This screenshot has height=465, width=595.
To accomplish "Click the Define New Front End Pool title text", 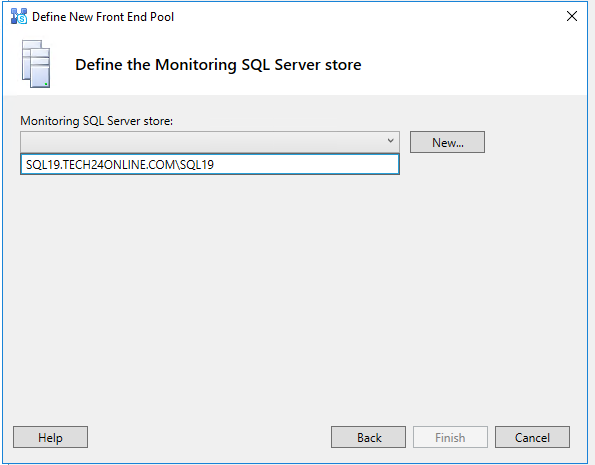I will click(x=103, y=17).
